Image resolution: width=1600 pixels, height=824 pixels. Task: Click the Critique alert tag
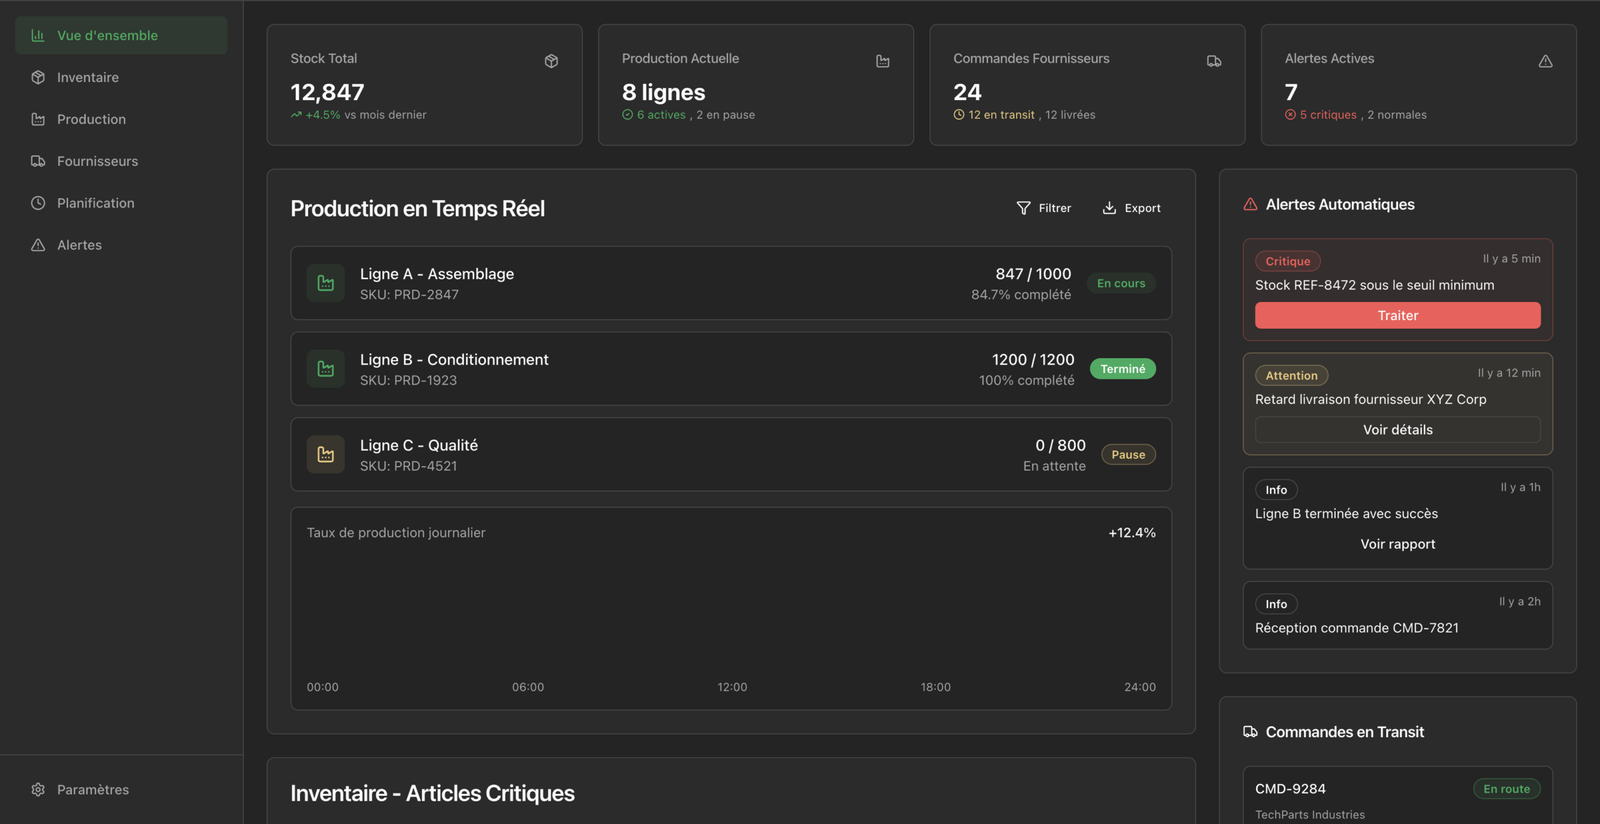click(1288, 261)
